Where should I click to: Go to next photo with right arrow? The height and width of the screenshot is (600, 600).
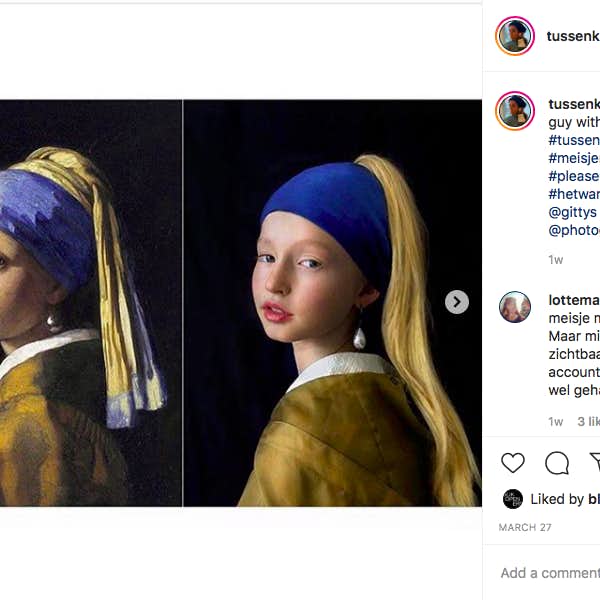457,302
